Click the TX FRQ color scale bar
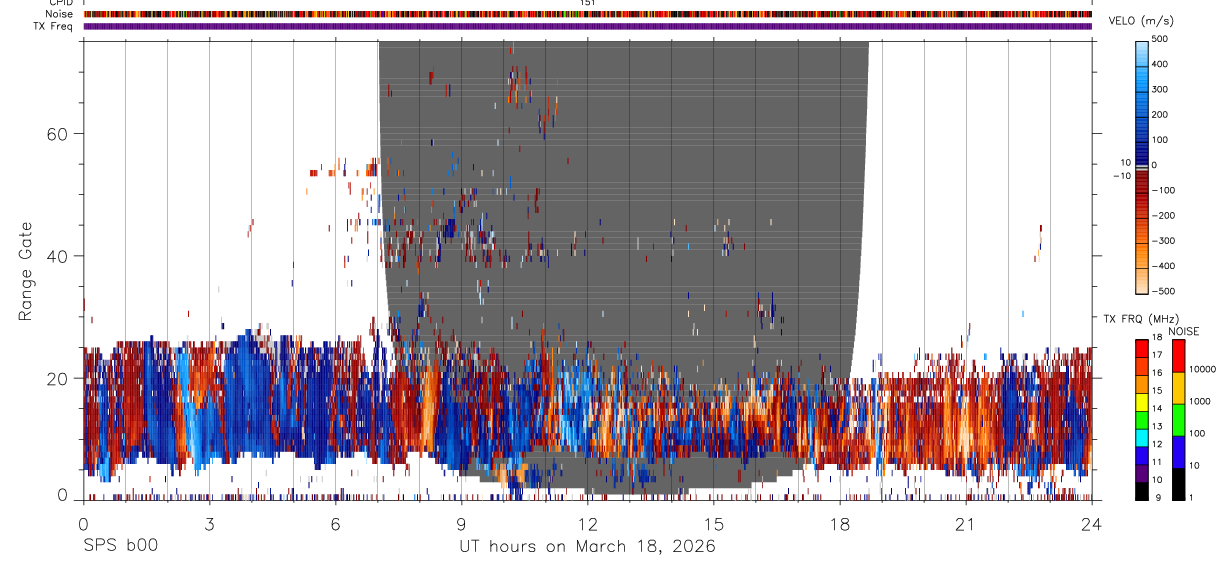1228x567 pixels. pyautogui.click(x=1141, y=419)
